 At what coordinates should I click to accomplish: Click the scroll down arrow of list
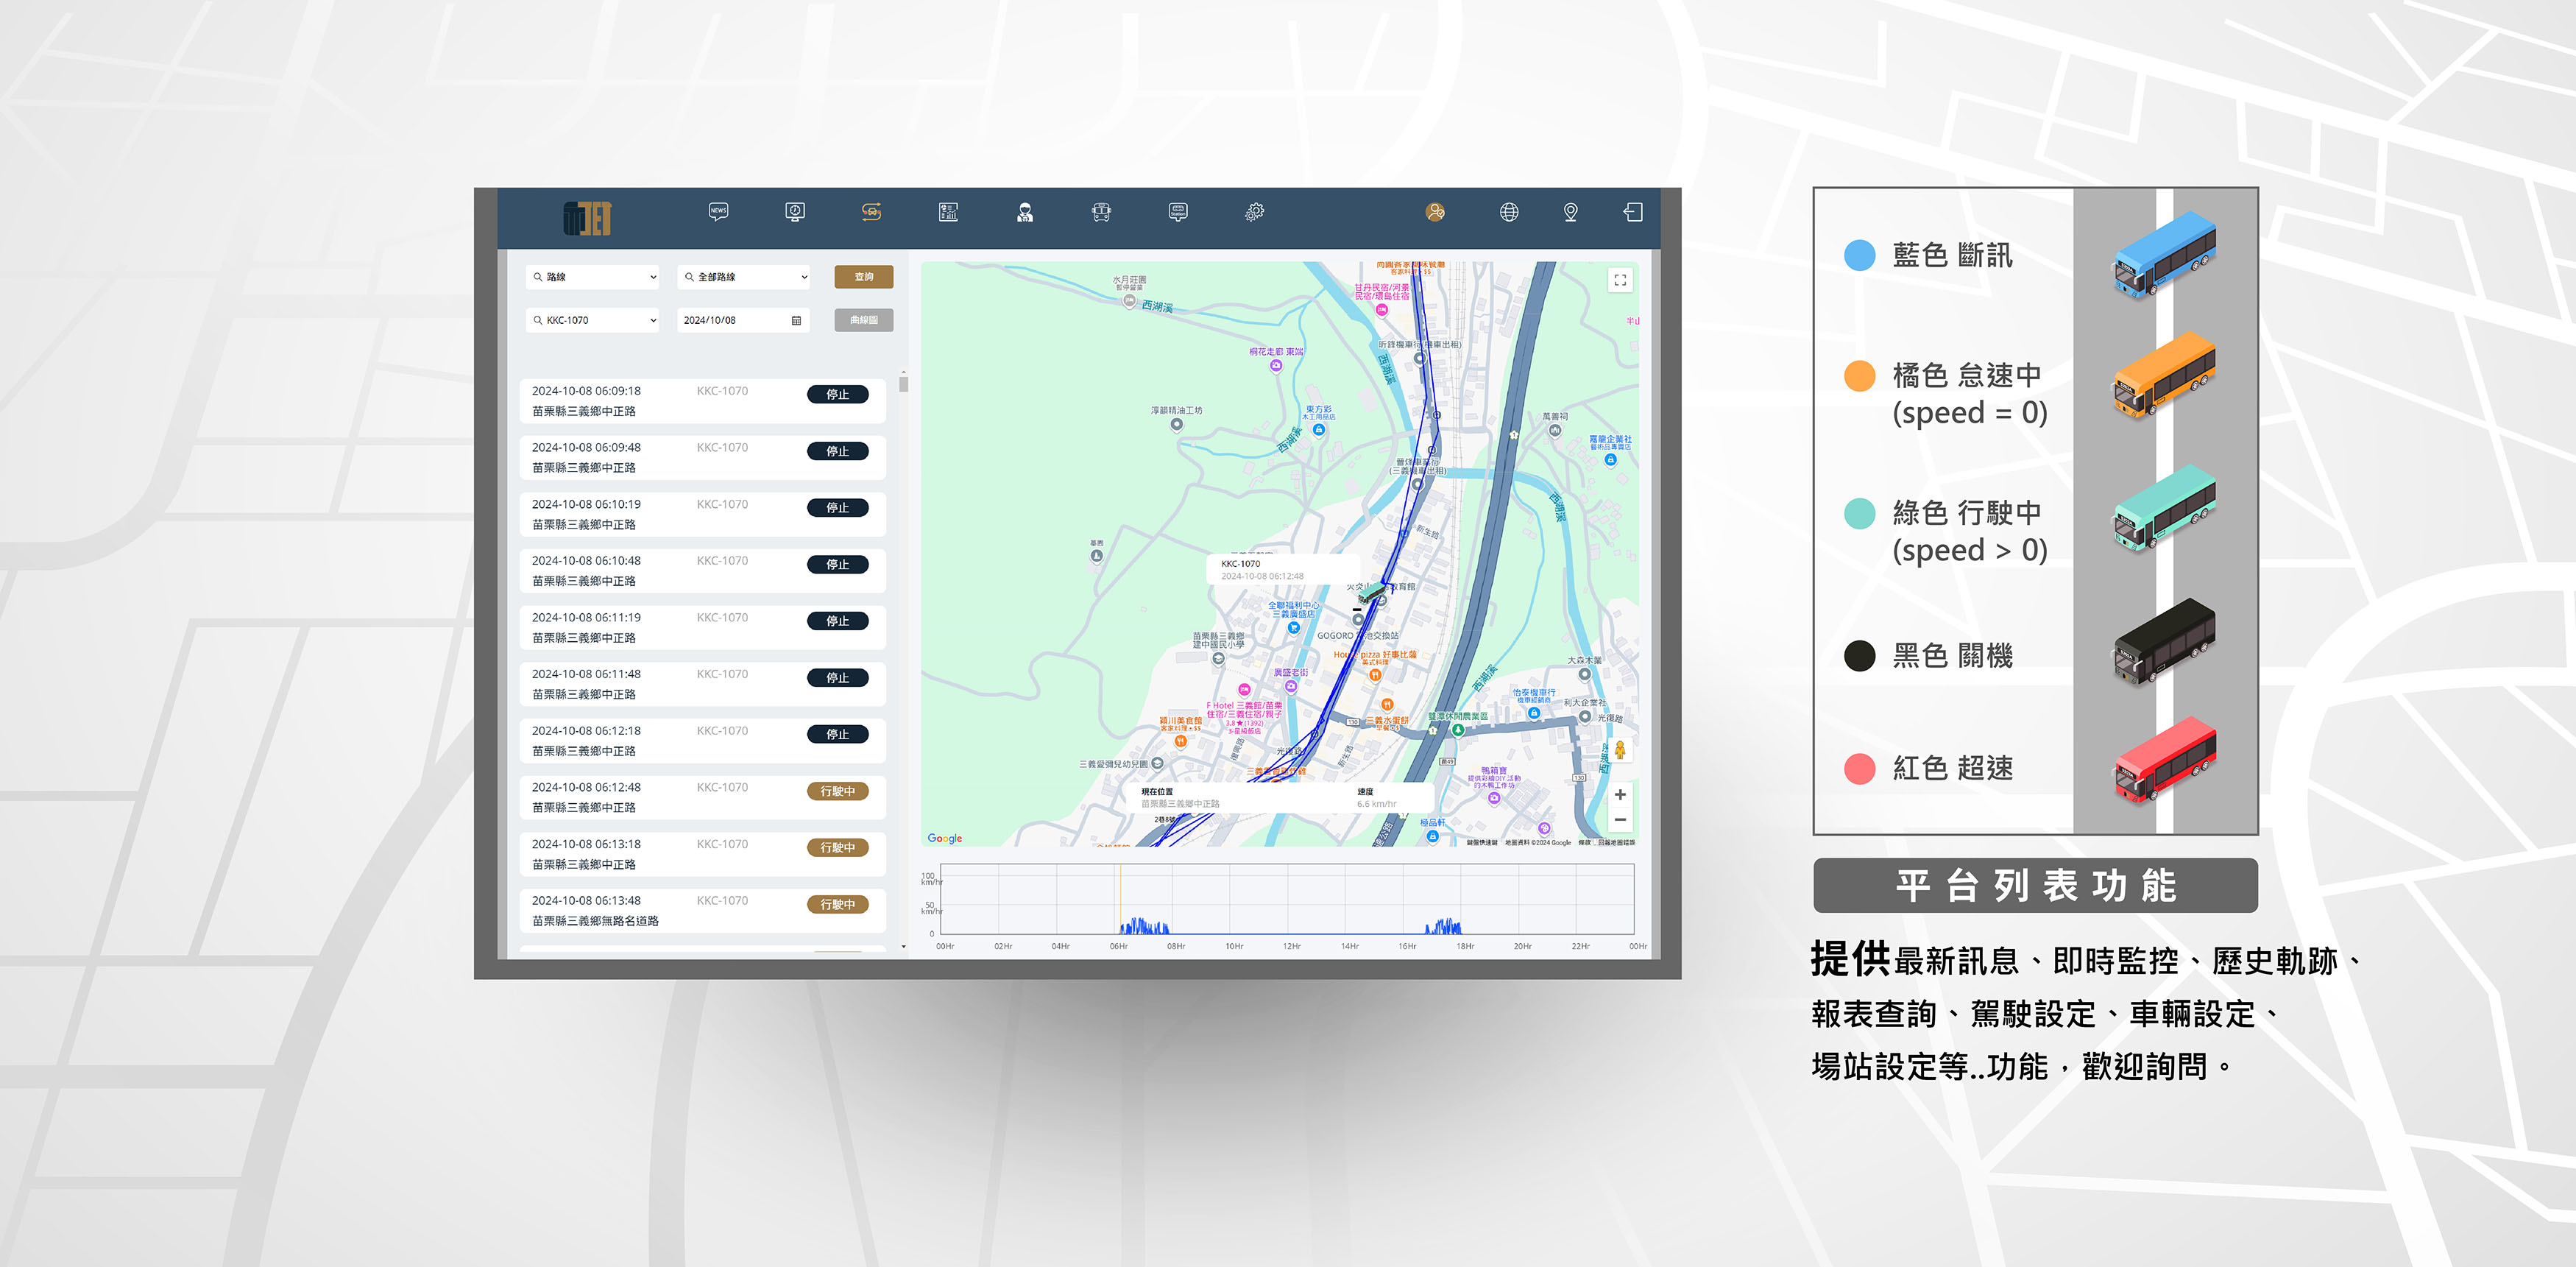904,946
